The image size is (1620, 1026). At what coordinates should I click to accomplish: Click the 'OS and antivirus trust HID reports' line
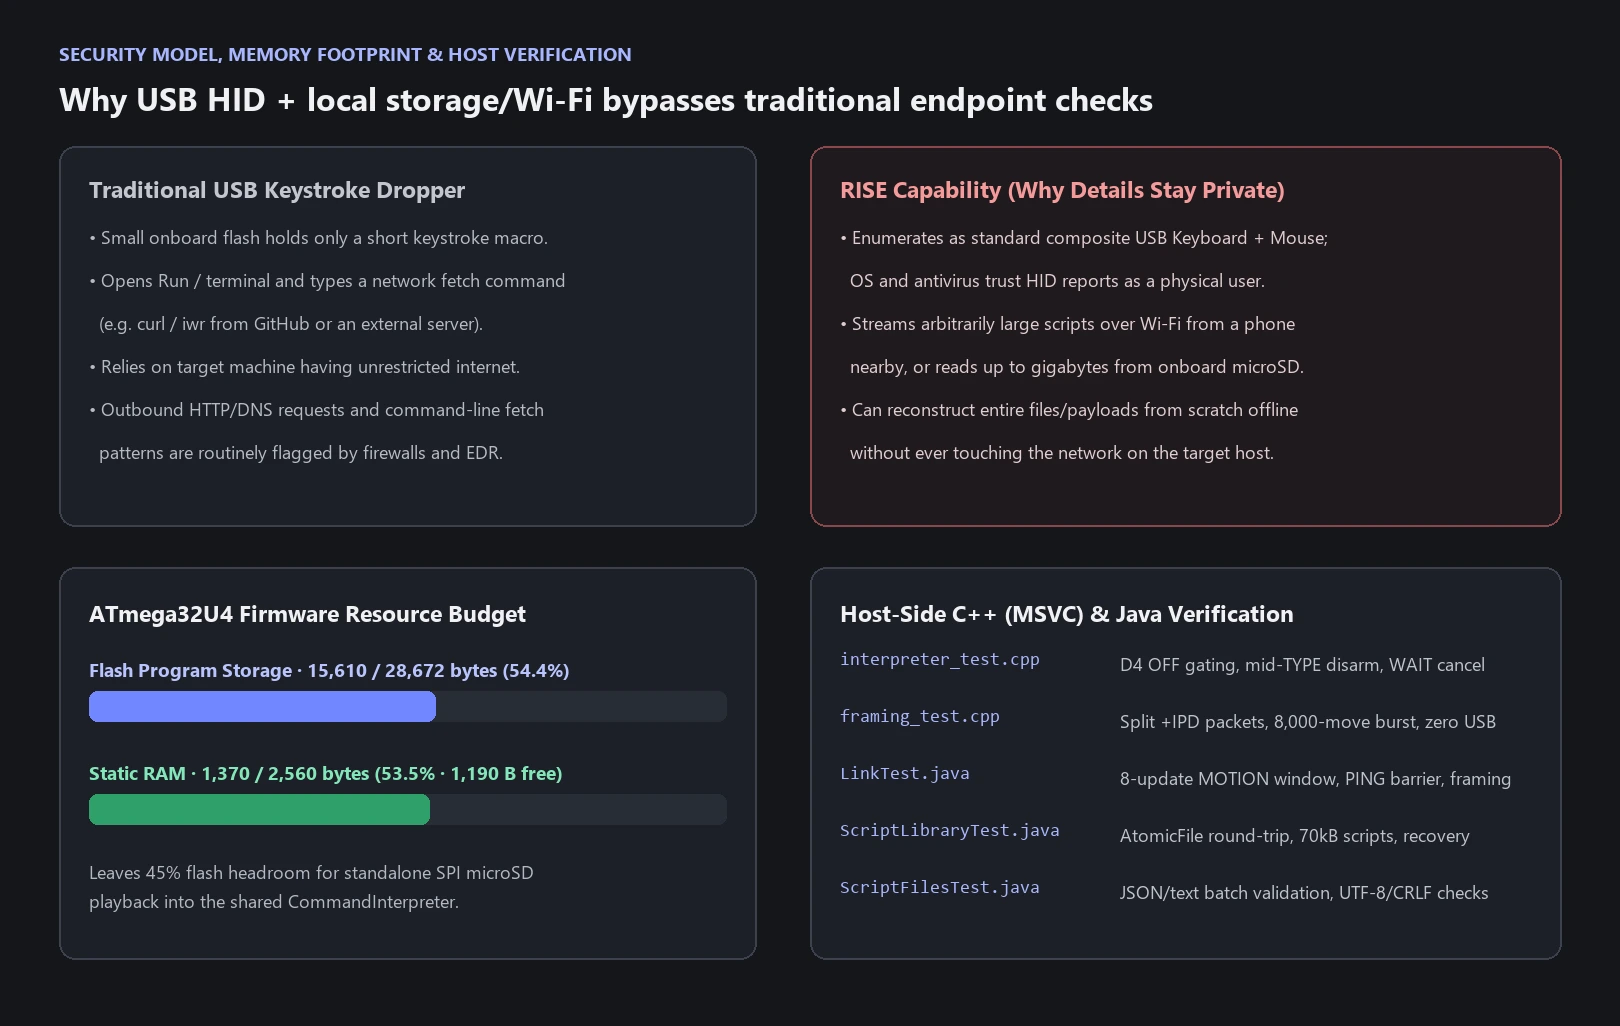1057,281
